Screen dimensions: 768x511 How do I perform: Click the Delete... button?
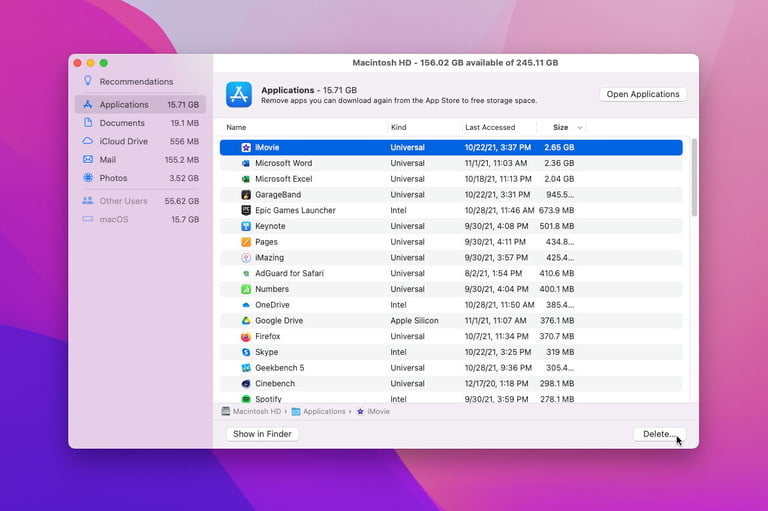click(x=659, y=434)
